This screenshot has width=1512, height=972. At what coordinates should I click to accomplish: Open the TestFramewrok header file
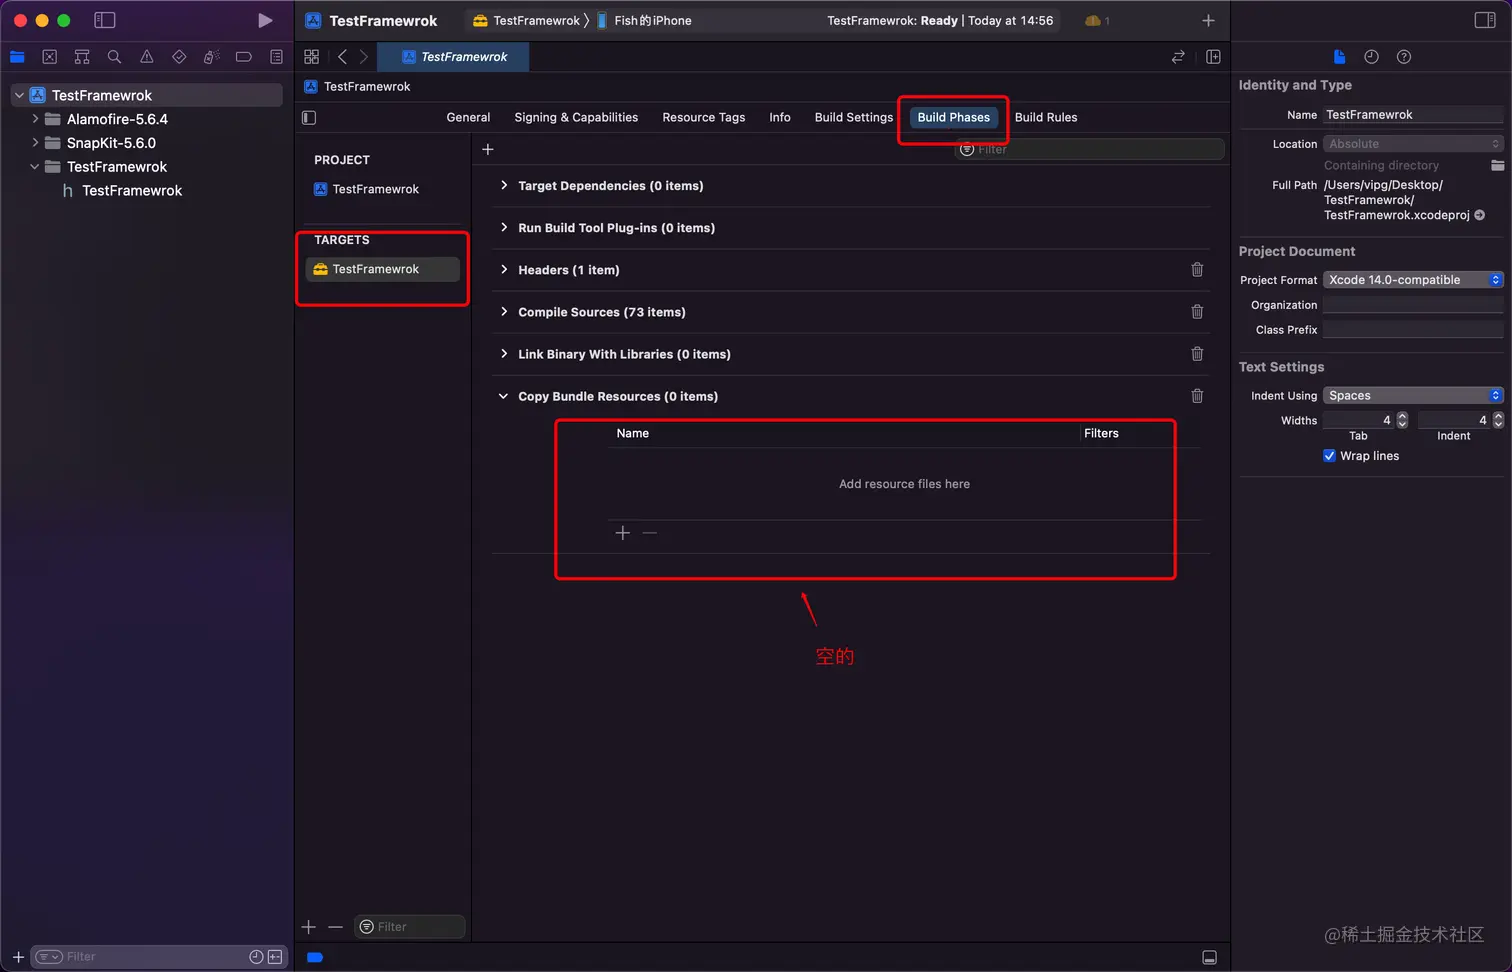132,190
